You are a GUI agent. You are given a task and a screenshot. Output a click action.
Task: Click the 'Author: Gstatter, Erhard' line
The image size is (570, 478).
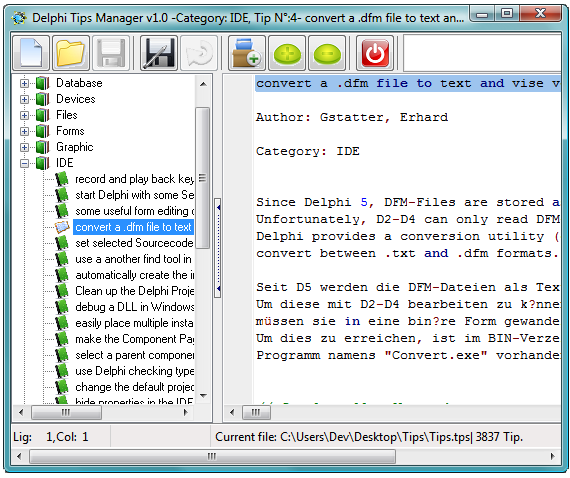coord(352,117)
